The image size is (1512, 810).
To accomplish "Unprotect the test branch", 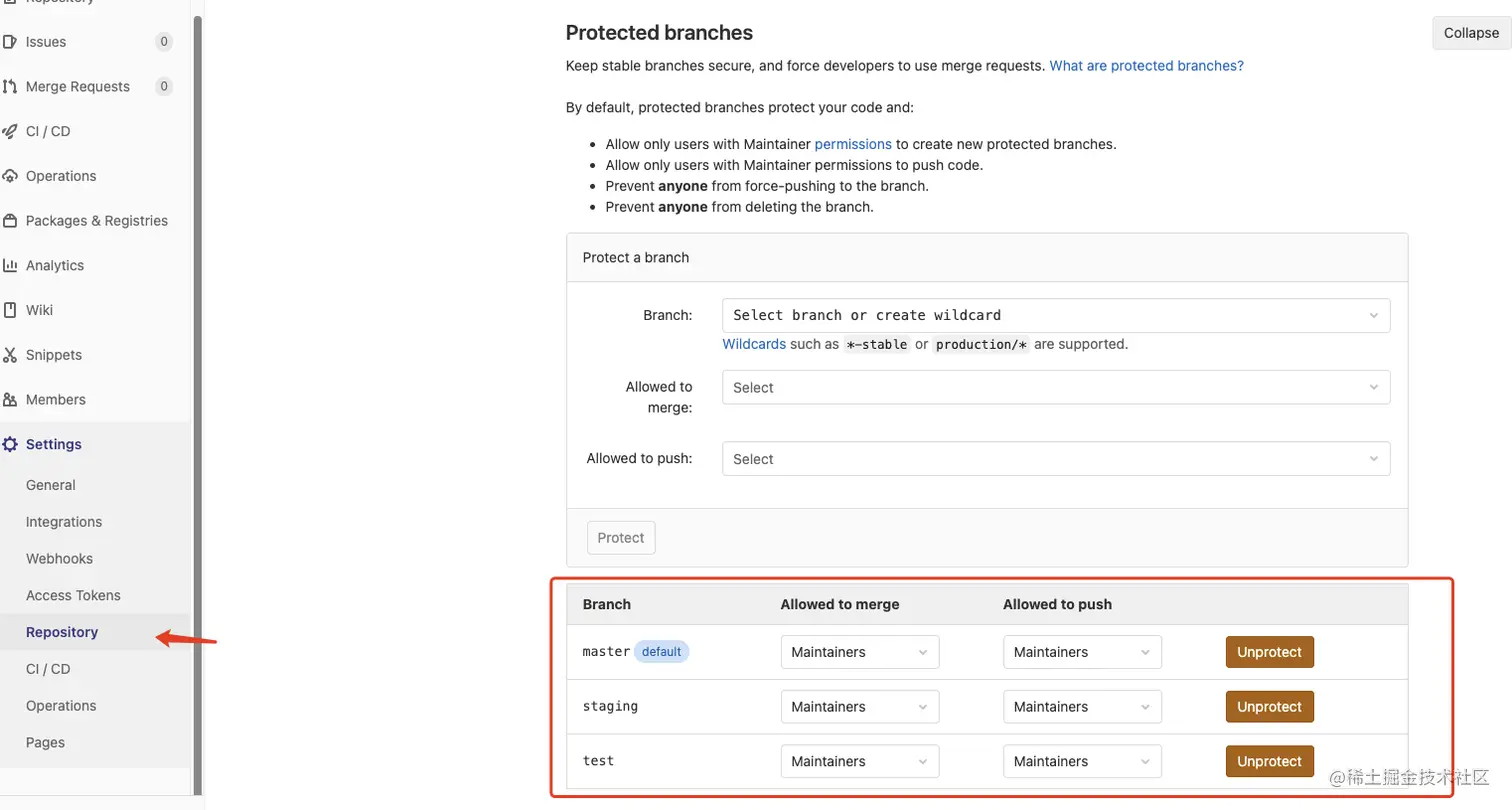I will (1269, 761).
